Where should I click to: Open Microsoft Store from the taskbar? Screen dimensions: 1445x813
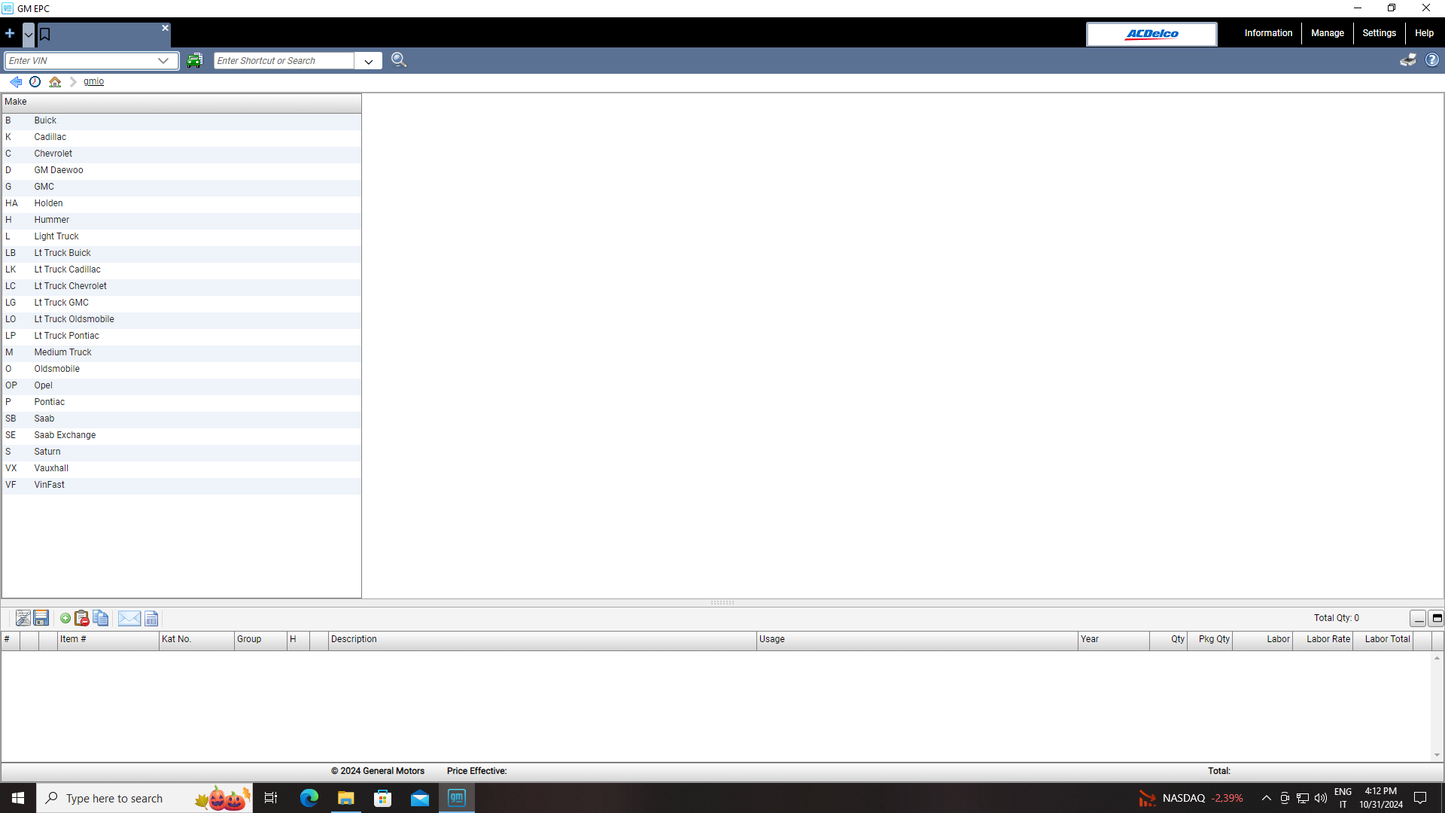pos(383,798)
